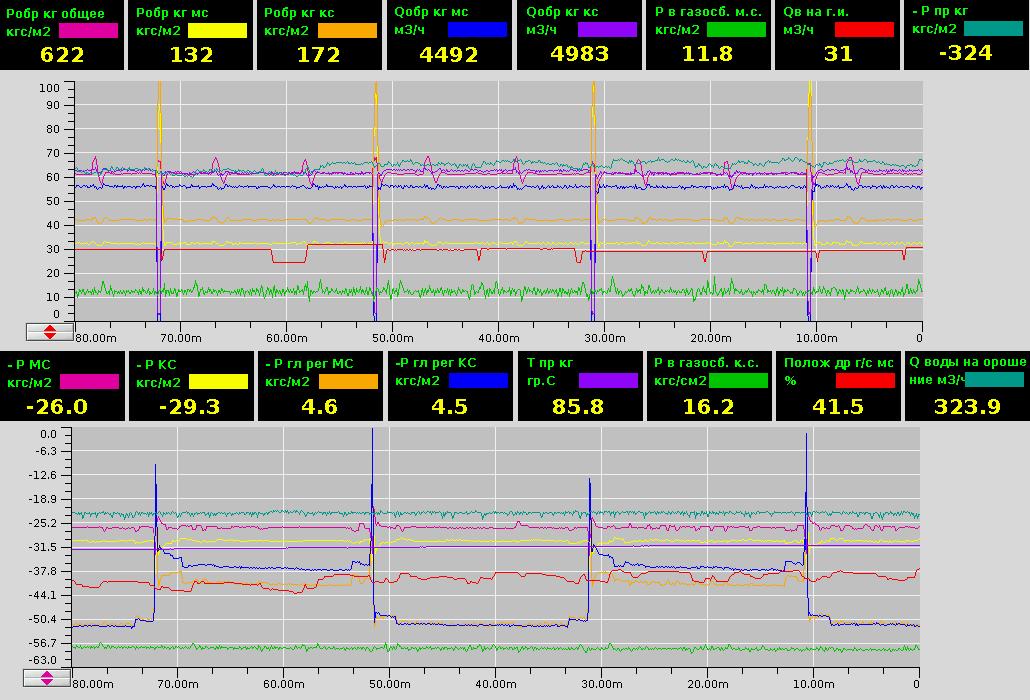This screenshot has width=1030, height=700.
Task: Click the 85.8 temperature value for Т пр кг
Action: (578, 406)
